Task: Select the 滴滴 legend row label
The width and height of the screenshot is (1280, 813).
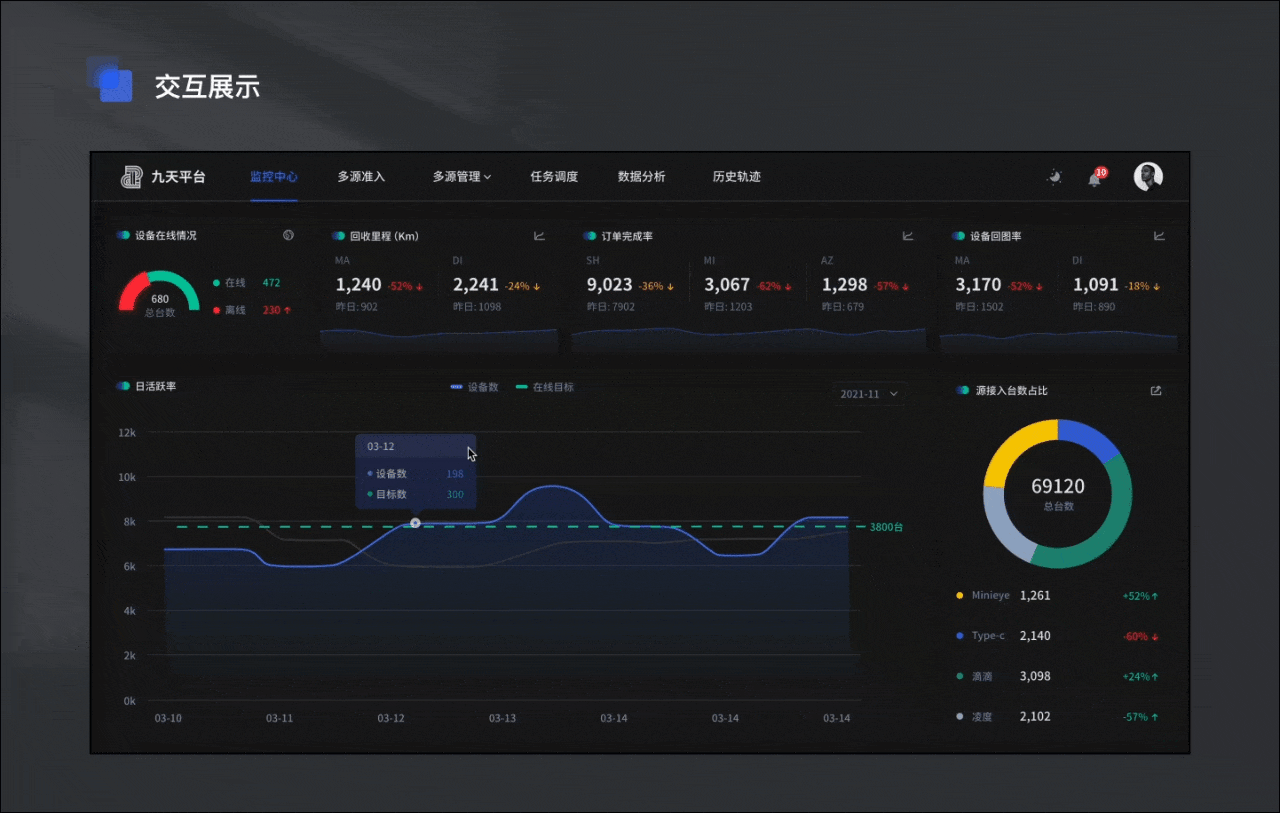Action: (x=982, y=677)
